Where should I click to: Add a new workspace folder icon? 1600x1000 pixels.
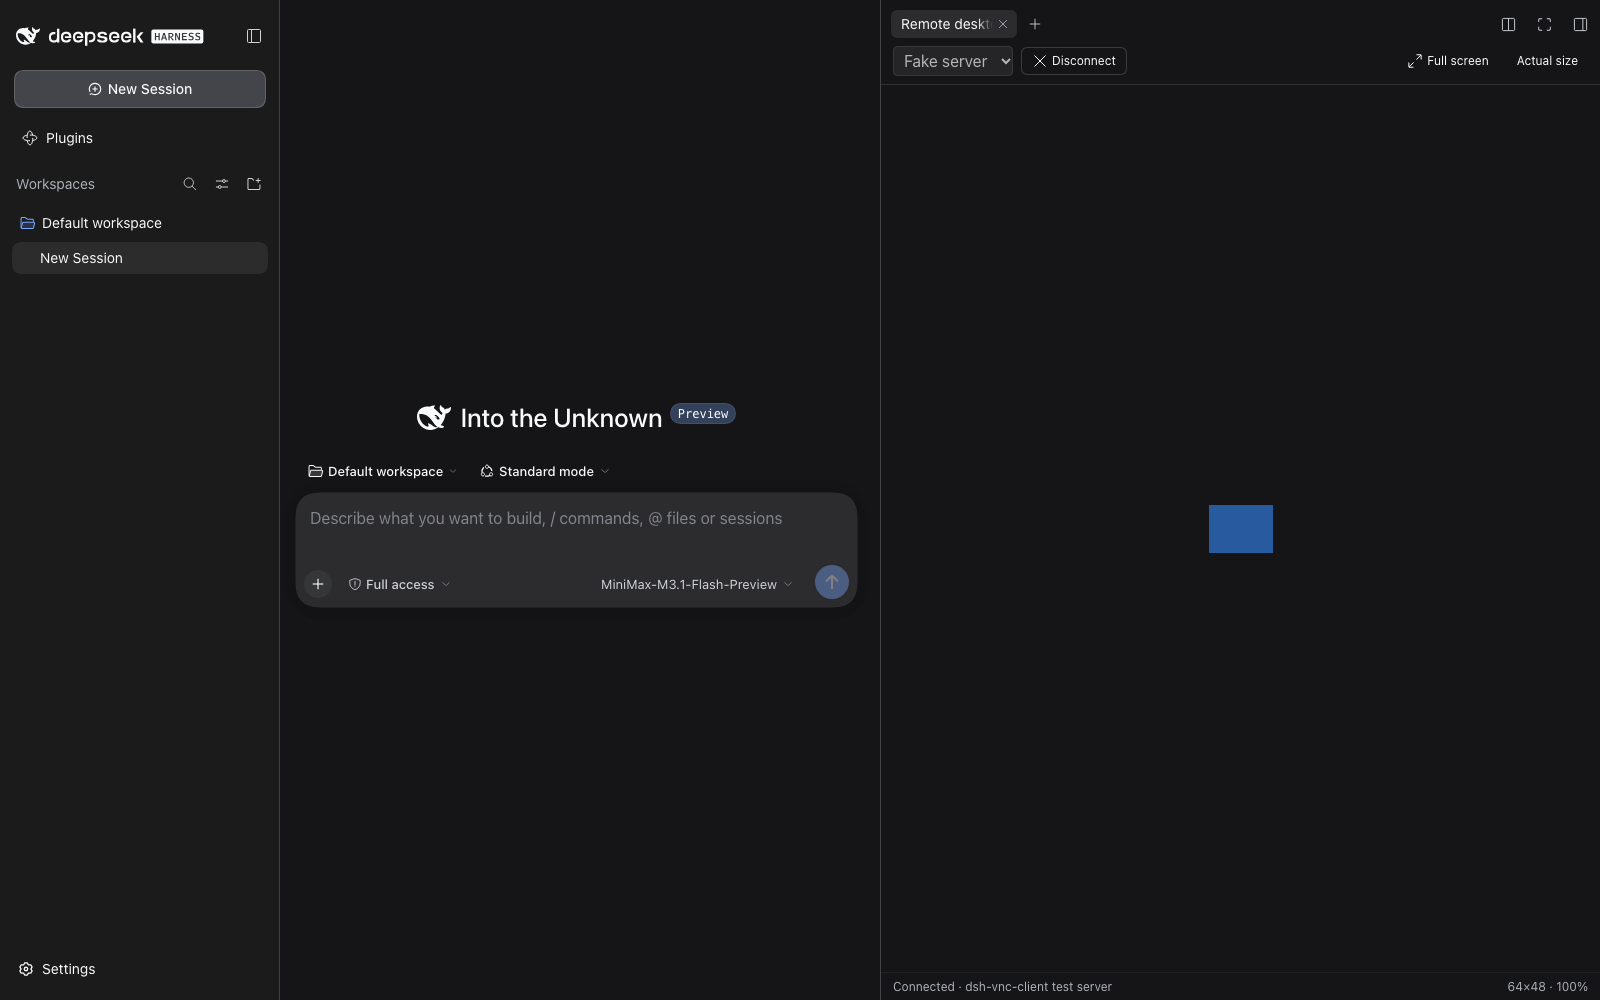click(x=254, y=184)
